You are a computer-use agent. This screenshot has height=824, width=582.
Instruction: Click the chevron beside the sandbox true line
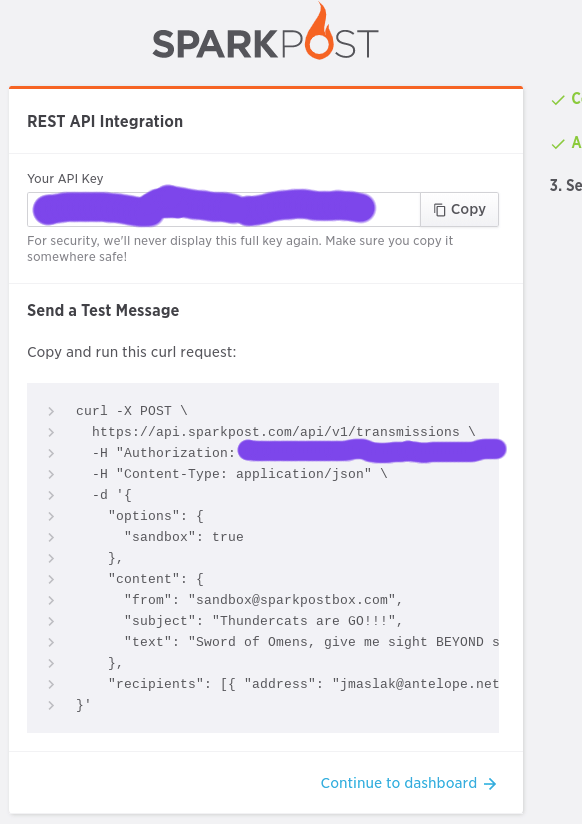point(51,537)
